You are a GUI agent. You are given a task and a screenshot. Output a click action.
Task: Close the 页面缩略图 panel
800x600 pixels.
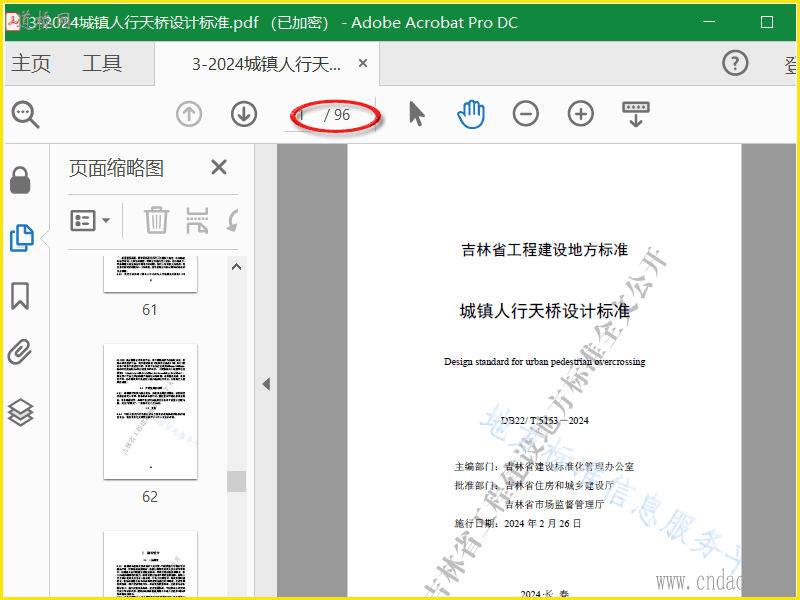pos(219,167)
